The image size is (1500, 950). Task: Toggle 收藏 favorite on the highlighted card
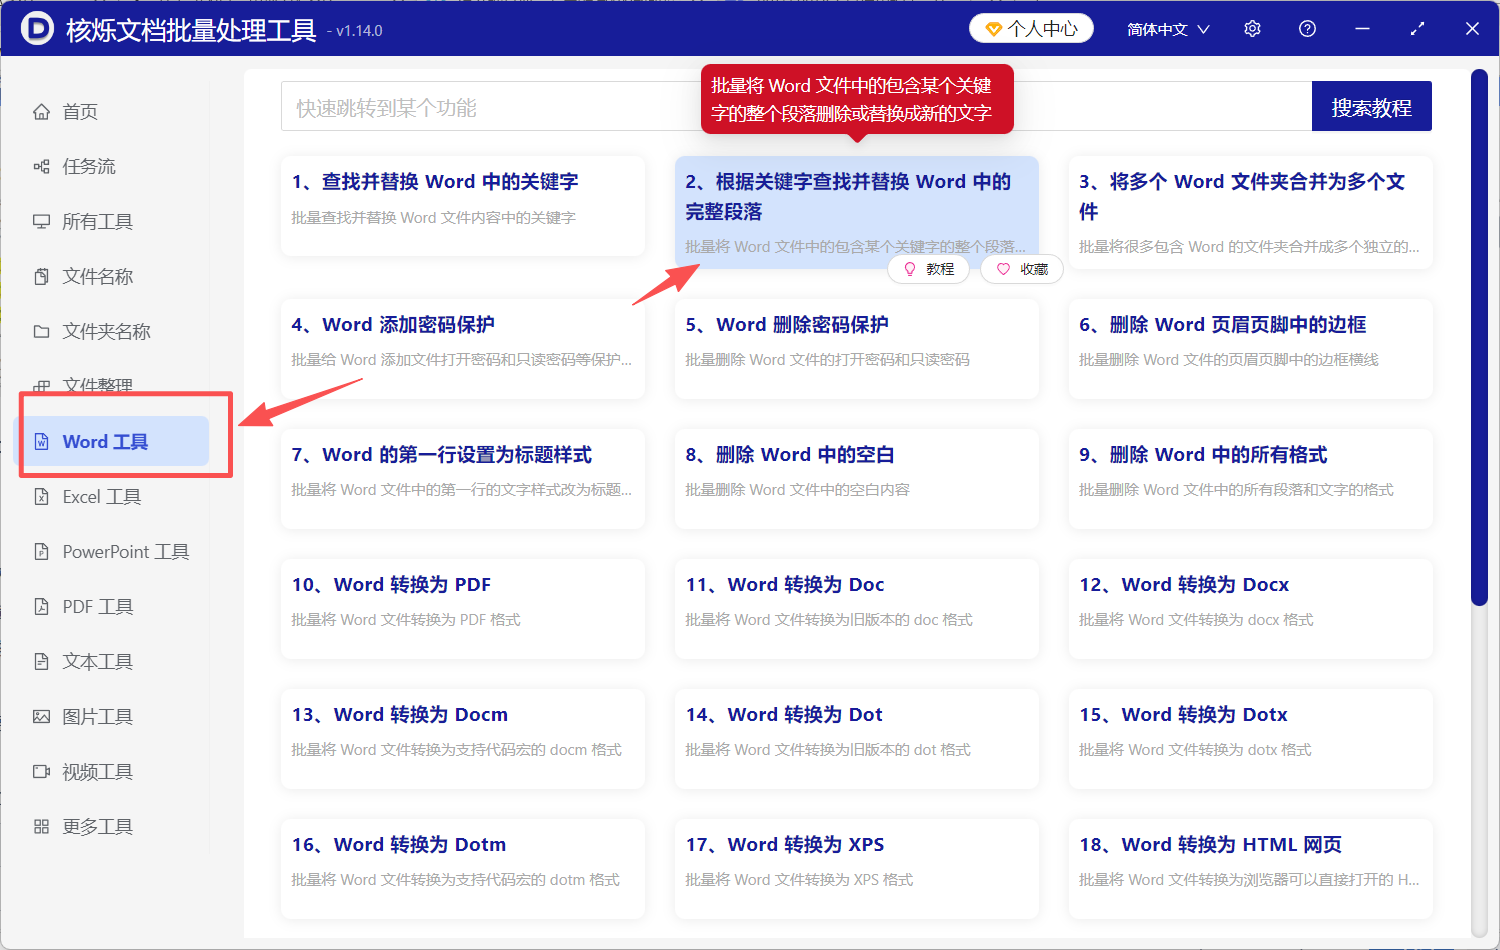[1021, 269]
